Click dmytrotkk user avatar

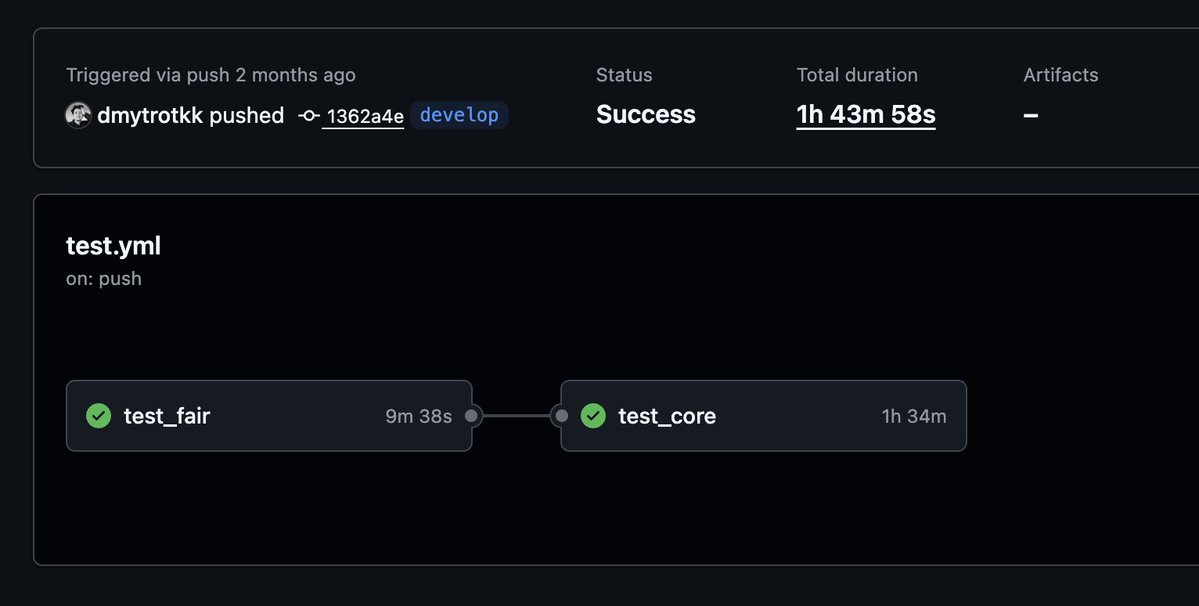point(78,115)
